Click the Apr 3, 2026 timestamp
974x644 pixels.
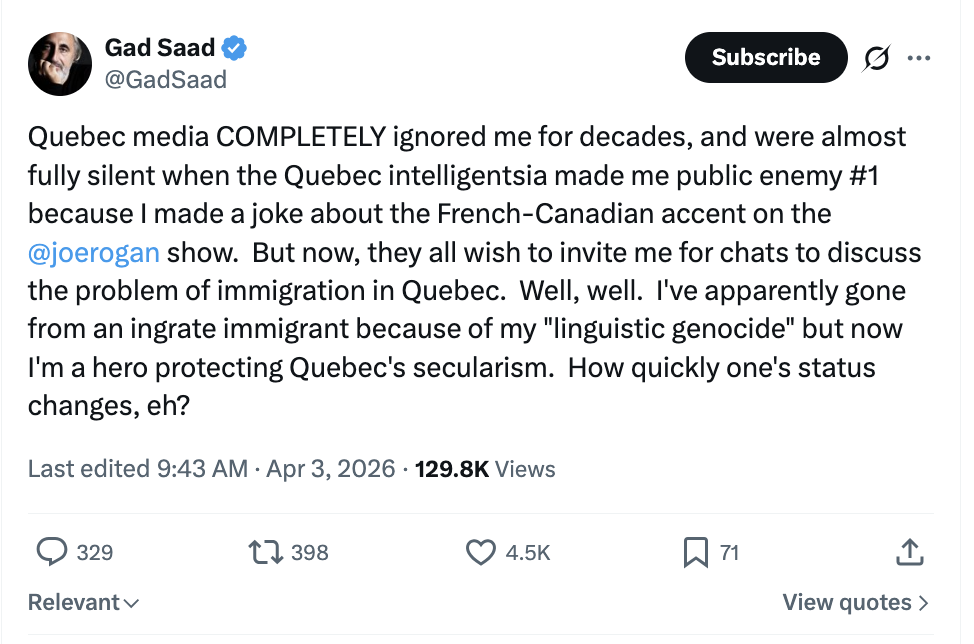pos(331,468)
